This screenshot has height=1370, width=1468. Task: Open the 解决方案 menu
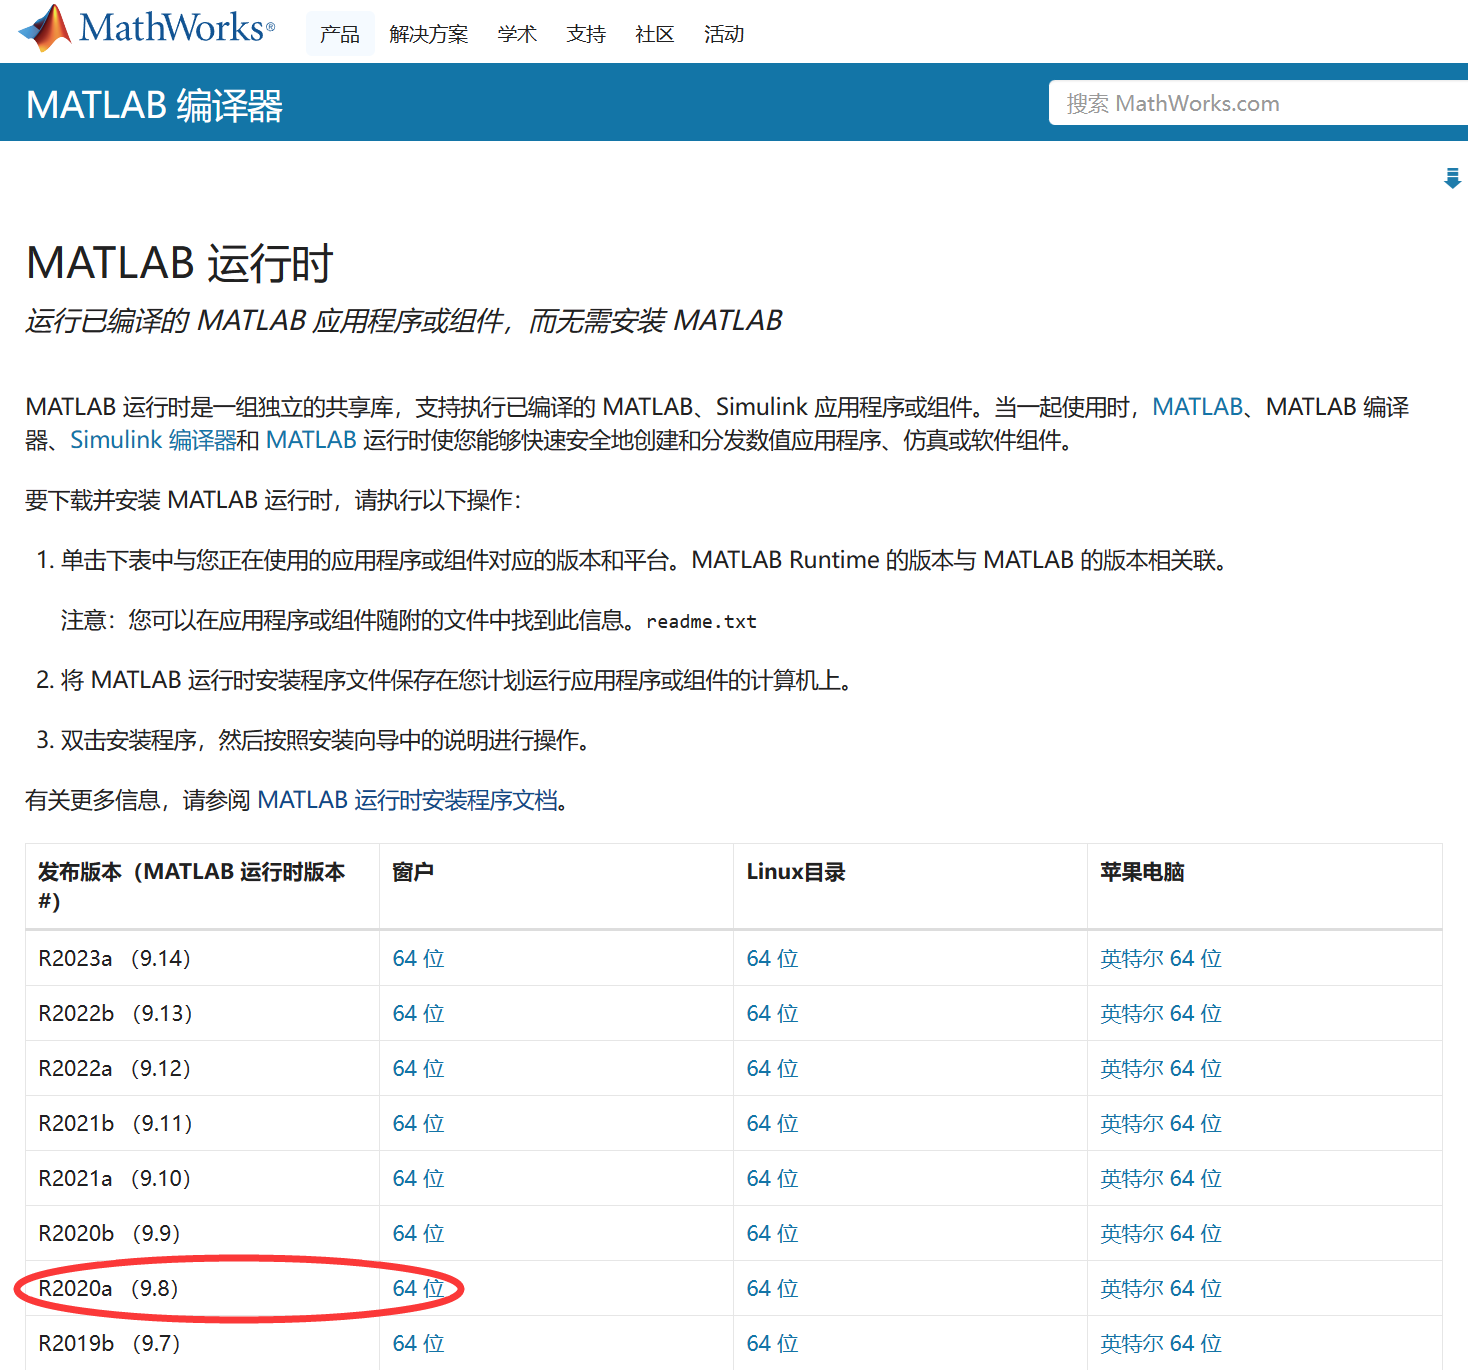[x=429, y=35]
